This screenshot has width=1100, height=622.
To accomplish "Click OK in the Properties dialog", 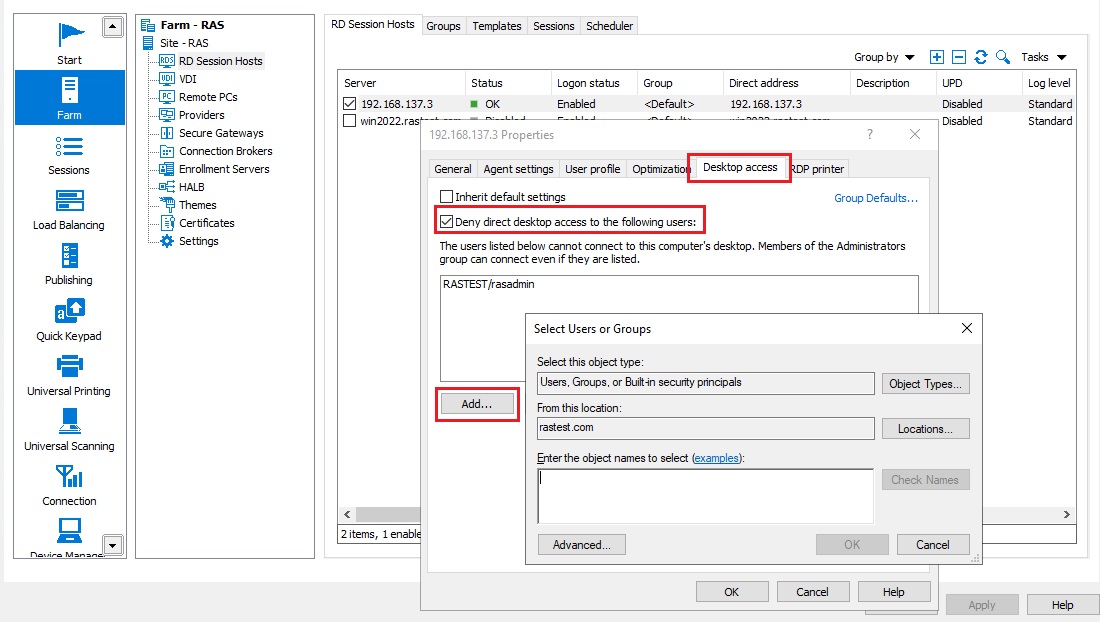I will coord(732,592).
